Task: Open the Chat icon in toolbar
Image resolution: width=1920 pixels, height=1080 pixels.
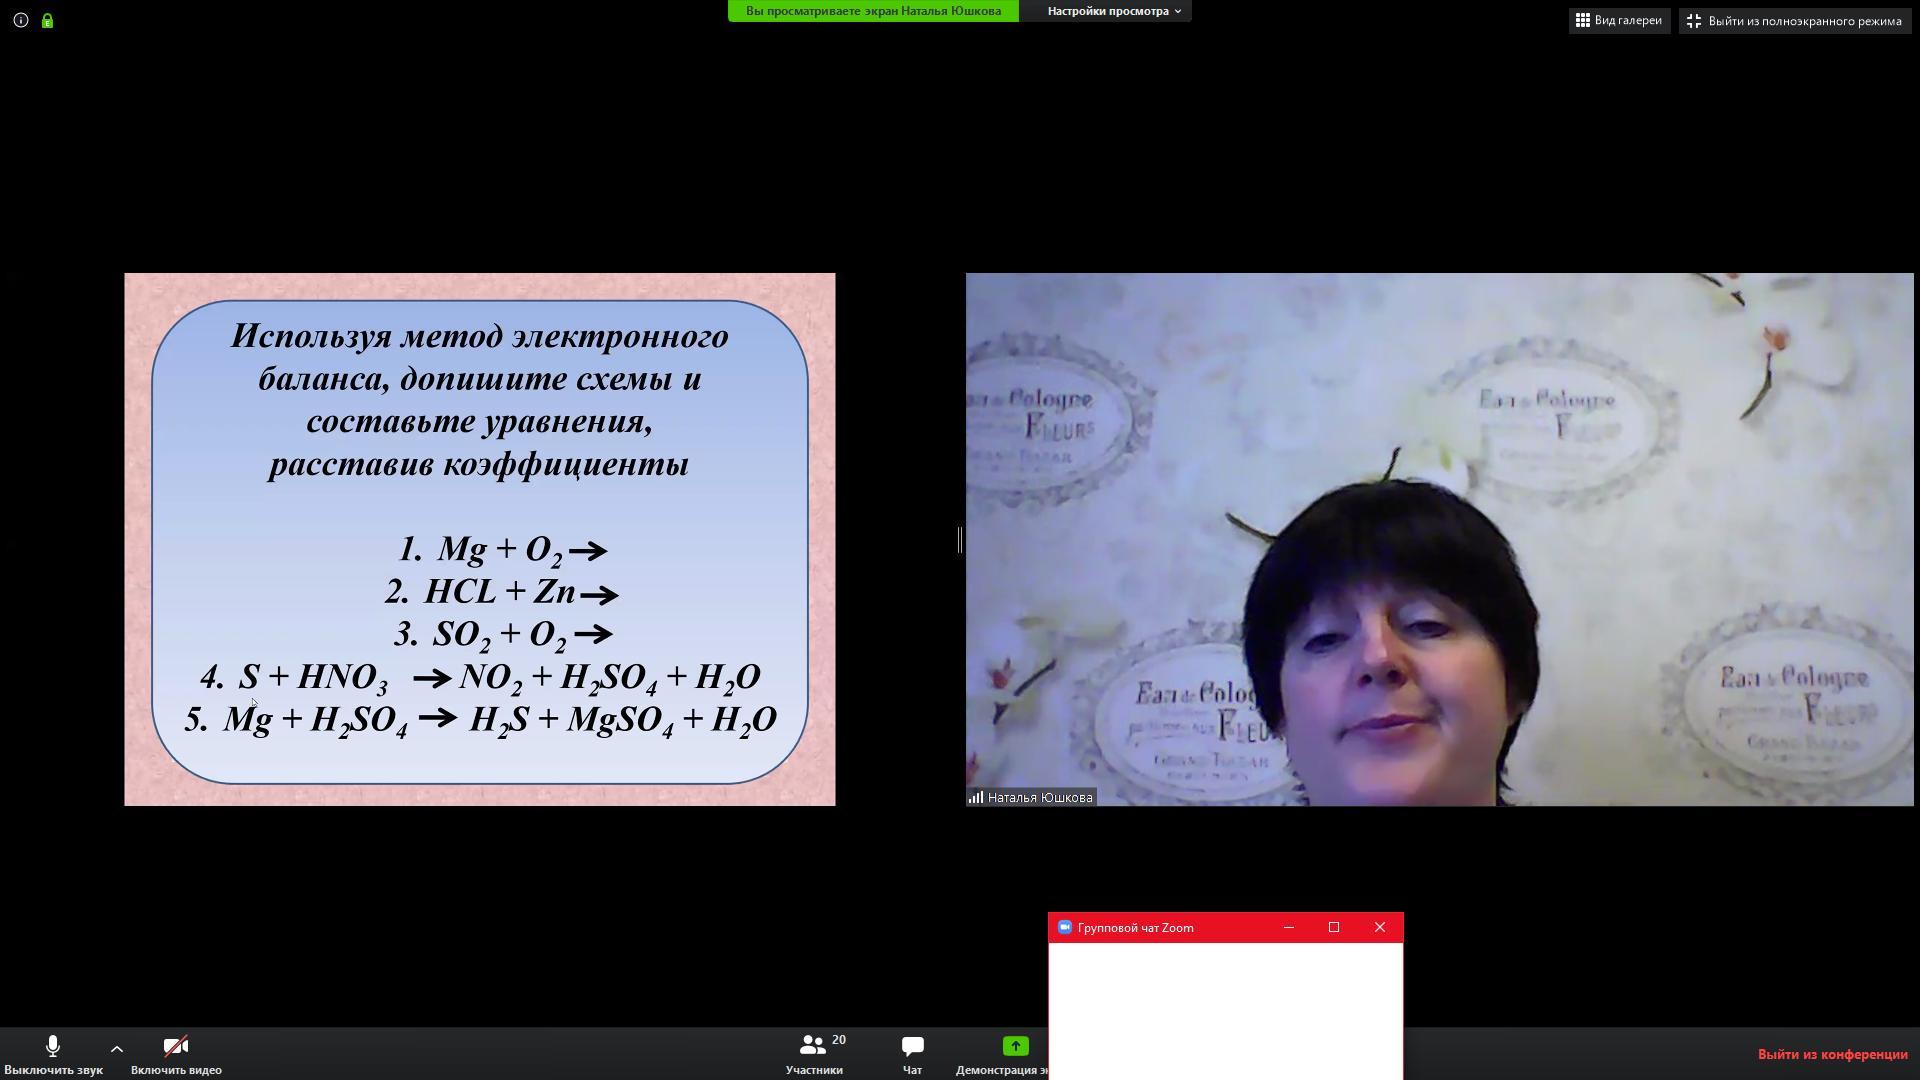Action: pos(912,1053)
